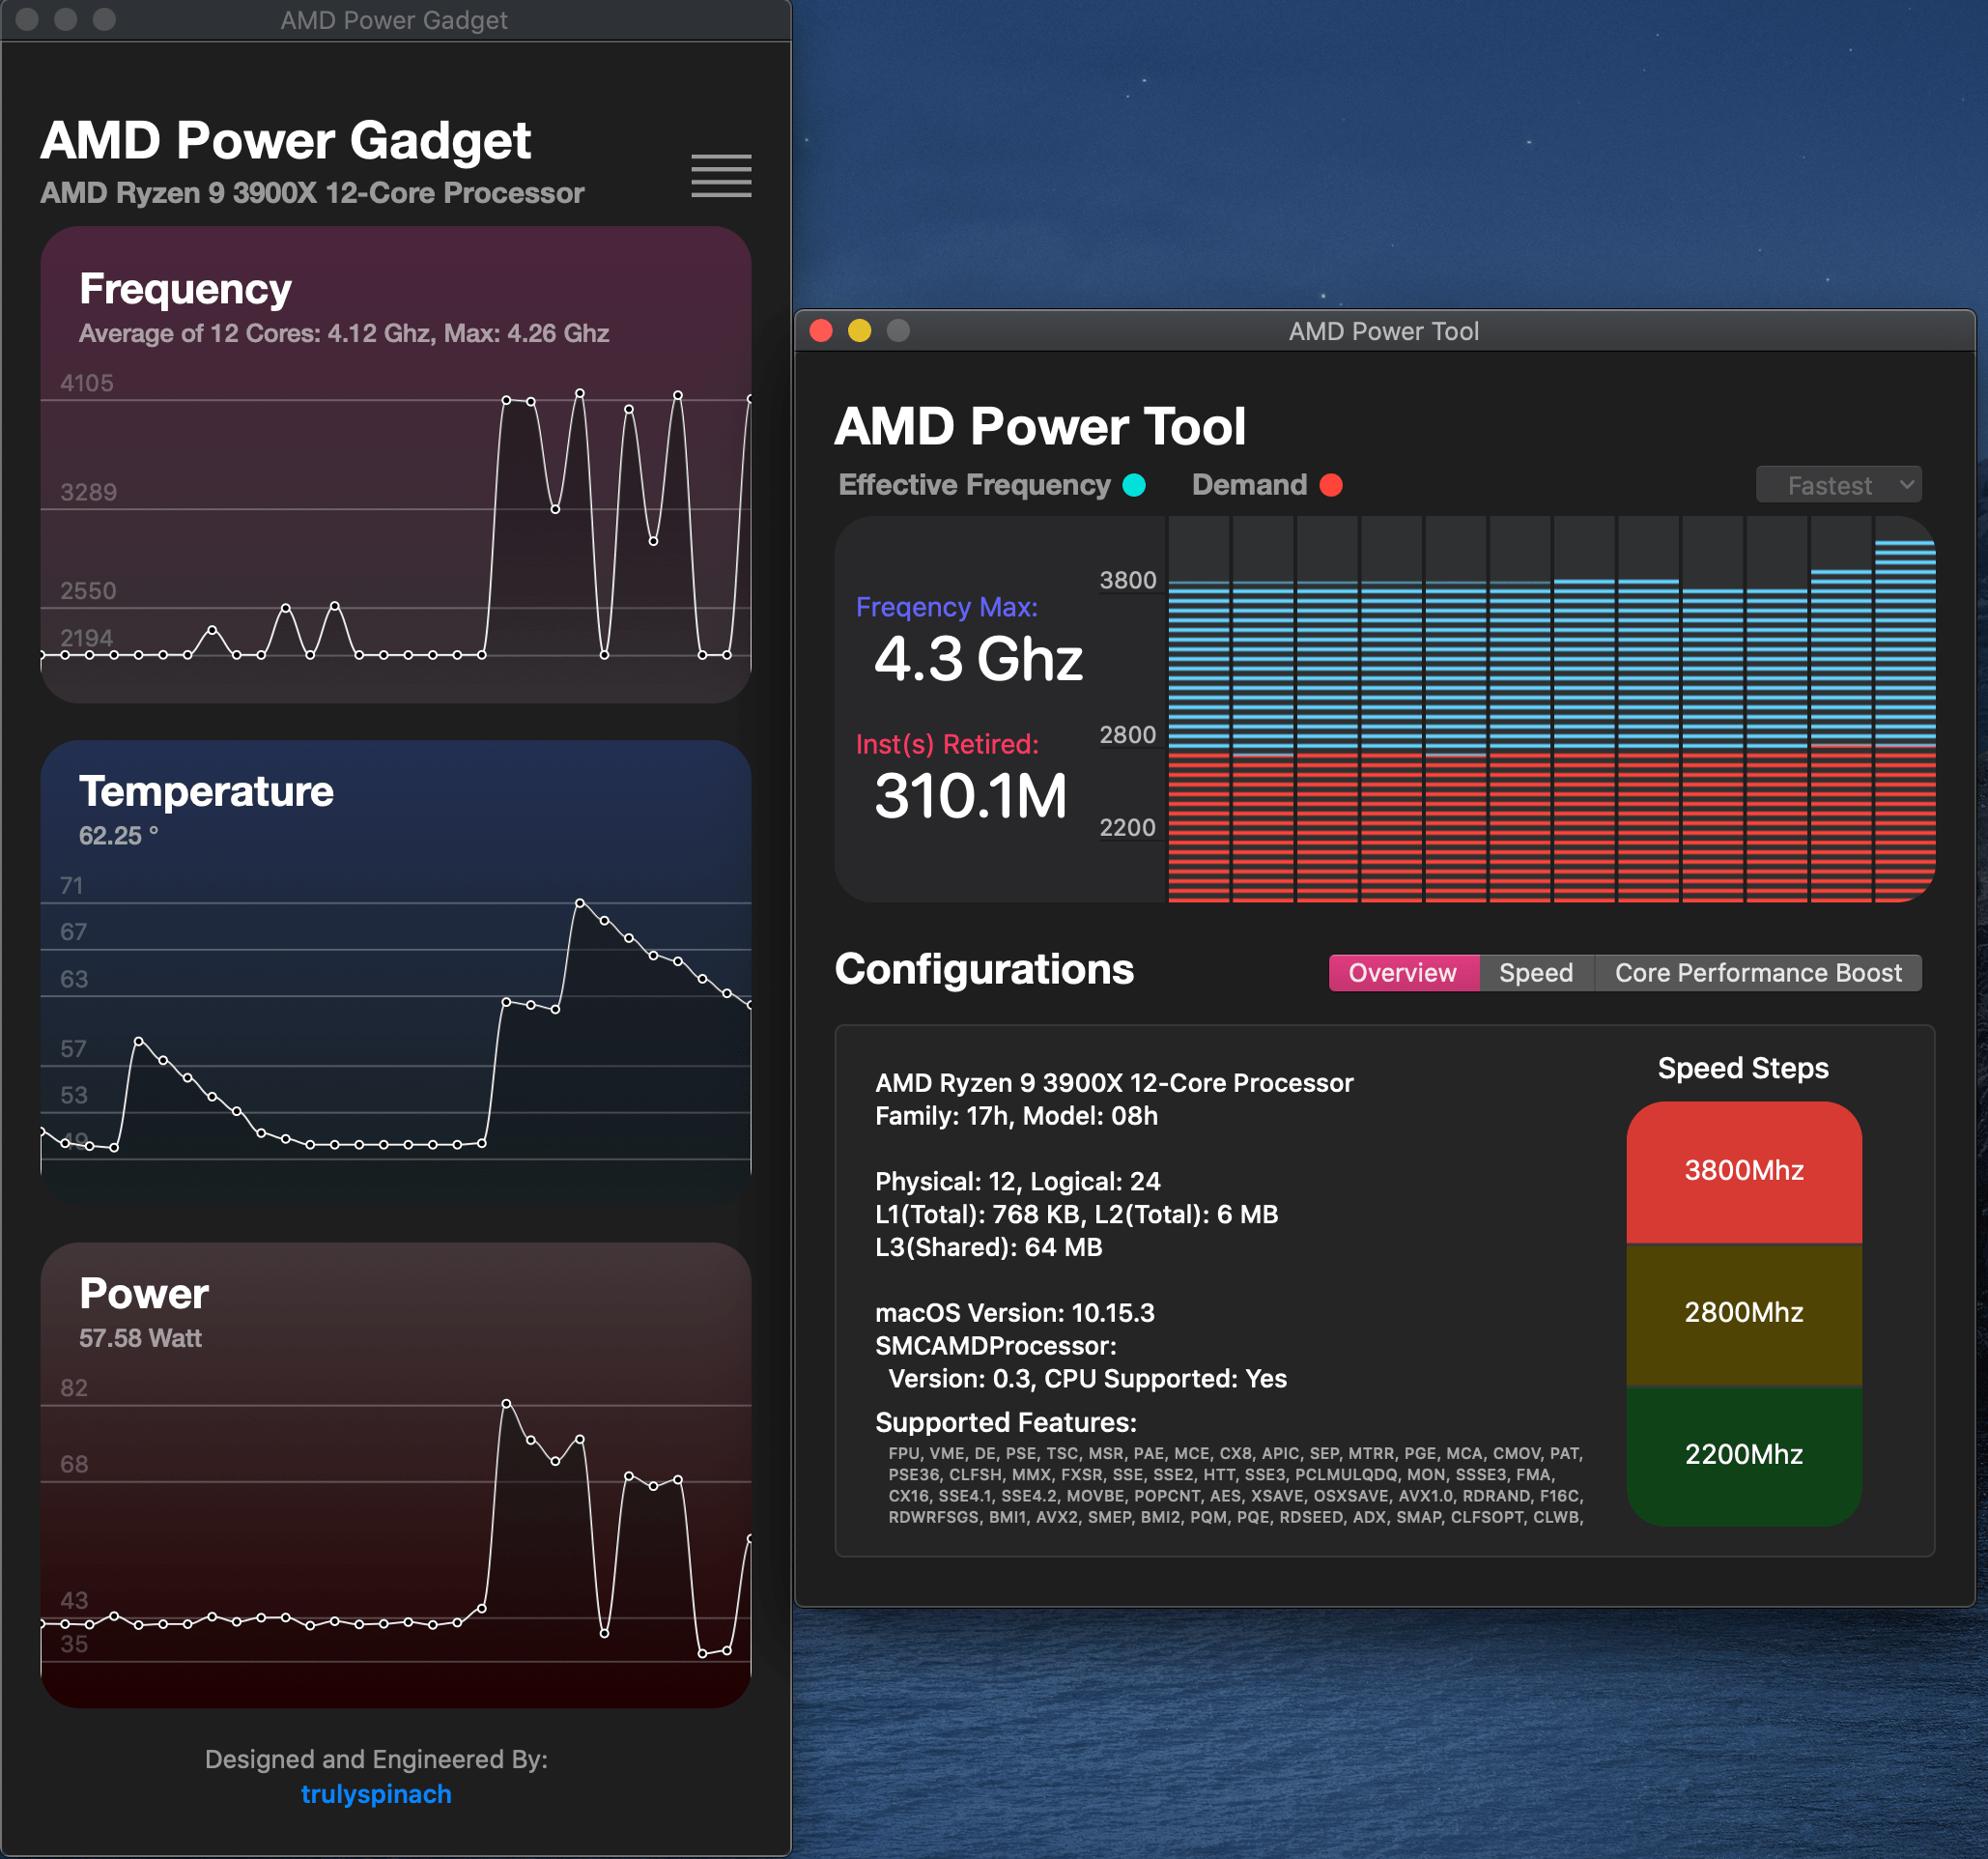Click the Freqency Max 4.3 Ghz readout
This screenshot has height=1859, width=1988.
click(977, 658)
